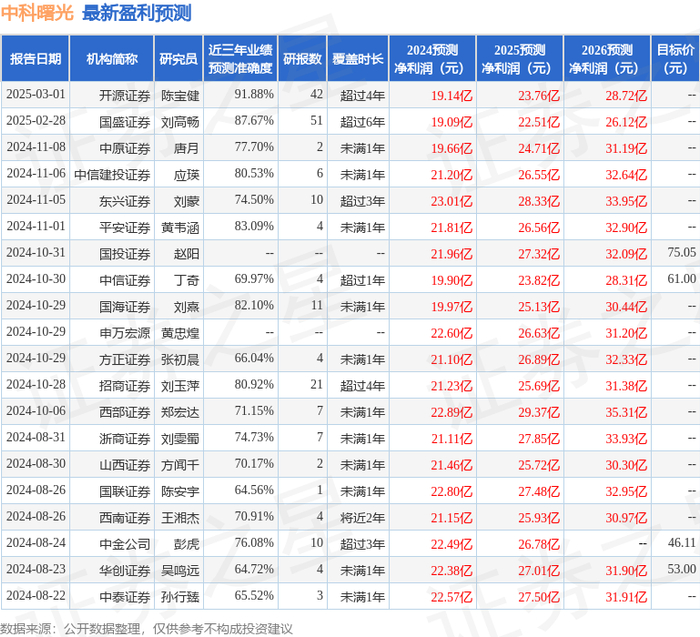Click the 2024预测净利润 column header

point(432,59)
